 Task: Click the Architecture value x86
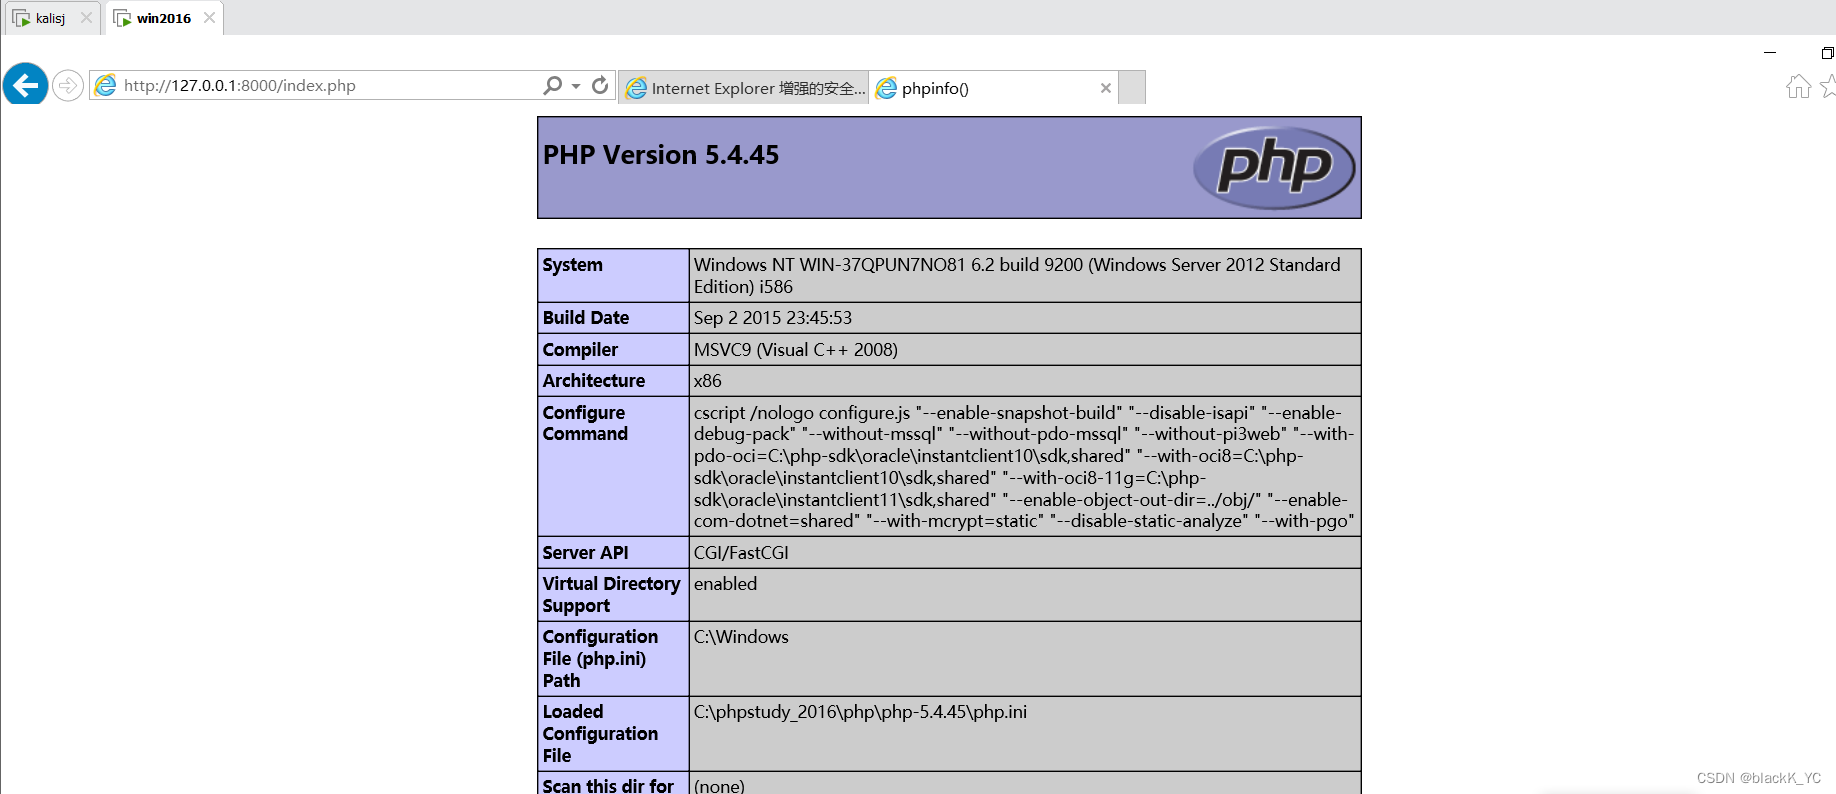[x=708, y=381]
